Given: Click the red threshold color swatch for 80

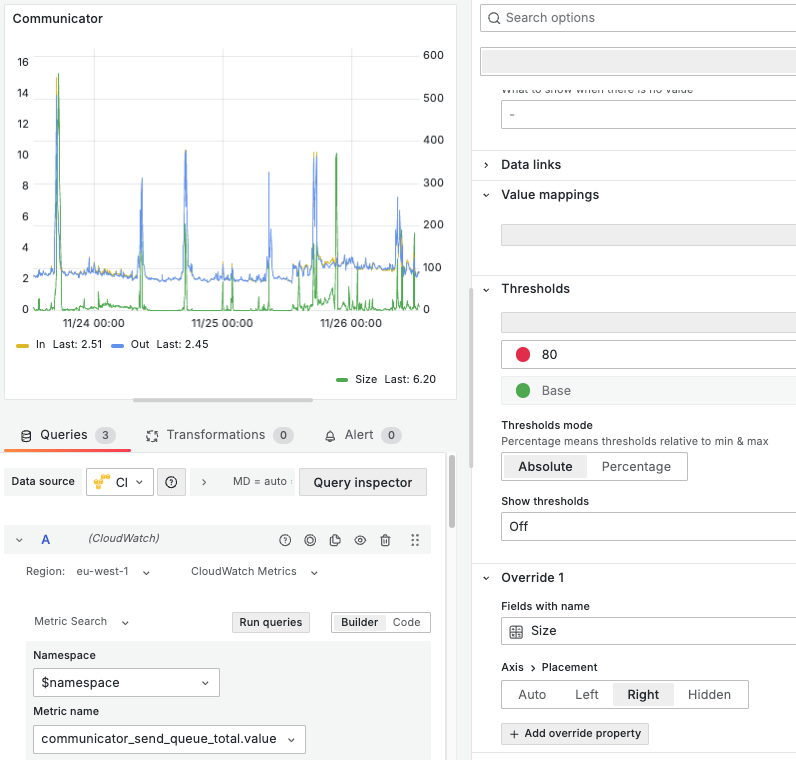Looking at the screenshot, I should pyautogui.click(x=523, y=354).
